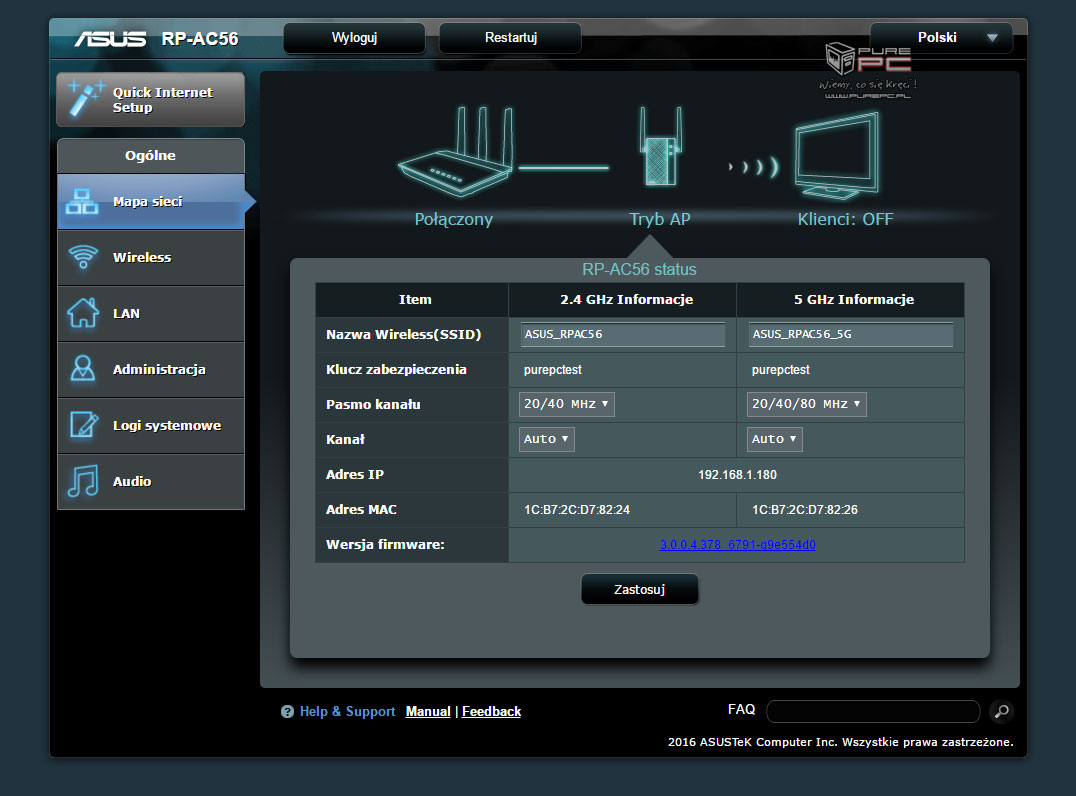Open the Manual link
This screenshot has width=1076, height=796.
(428, 712)
